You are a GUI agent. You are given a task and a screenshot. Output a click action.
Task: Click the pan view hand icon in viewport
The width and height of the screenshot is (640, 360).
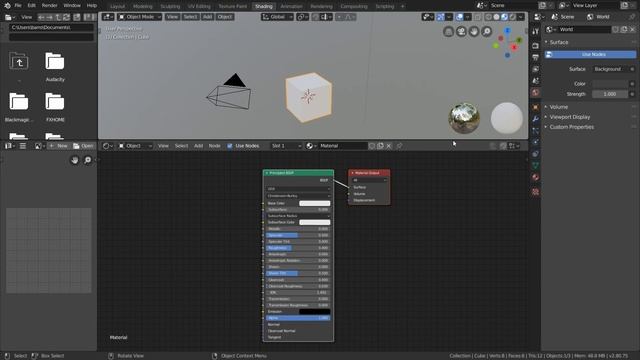pyautogui.click(x=474, y=32)
